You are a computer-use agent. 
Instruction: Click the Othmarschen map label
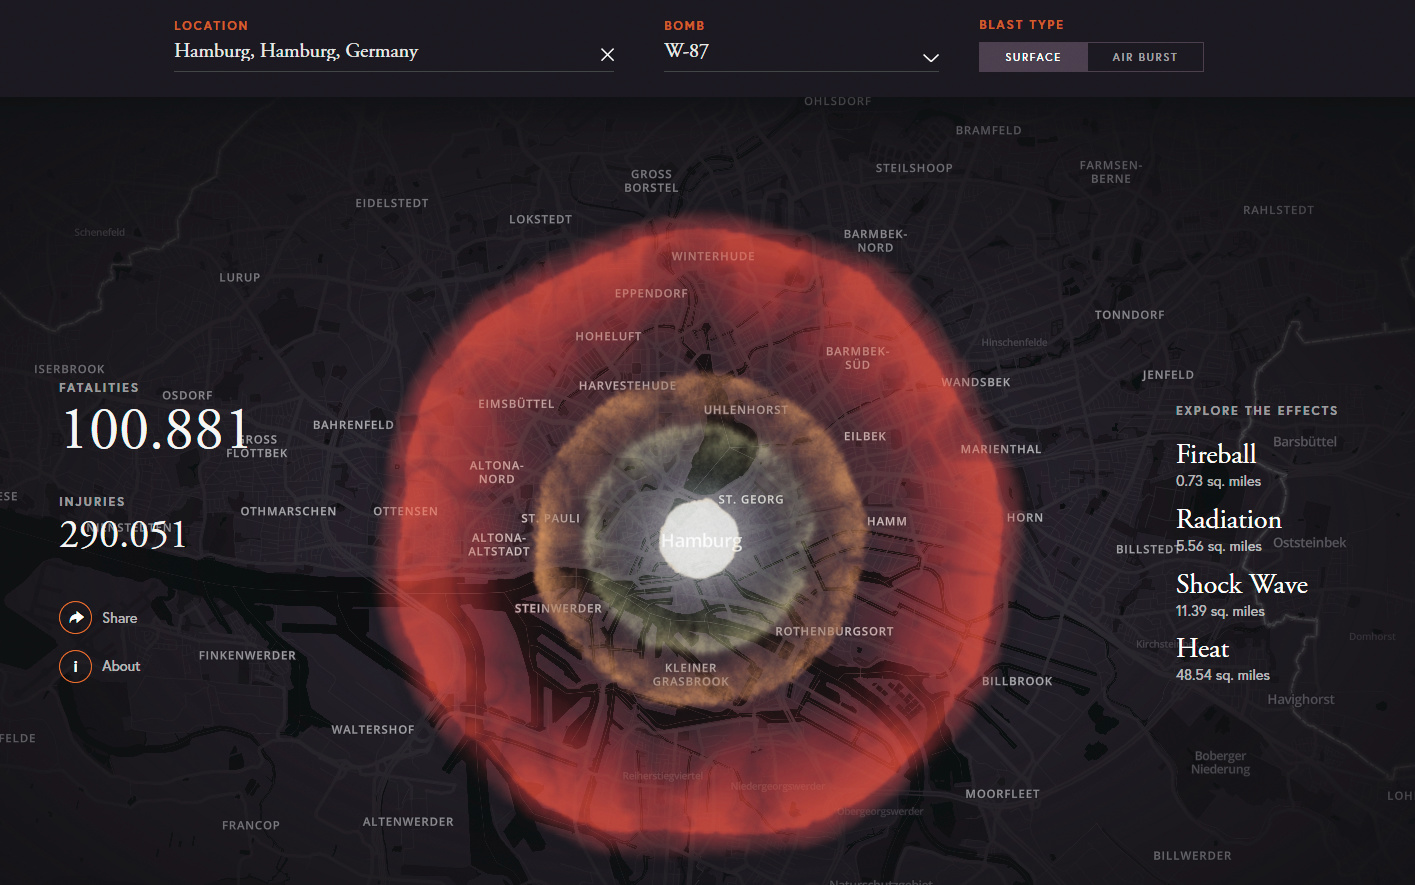pyautogui.click(x=288, y=512)
